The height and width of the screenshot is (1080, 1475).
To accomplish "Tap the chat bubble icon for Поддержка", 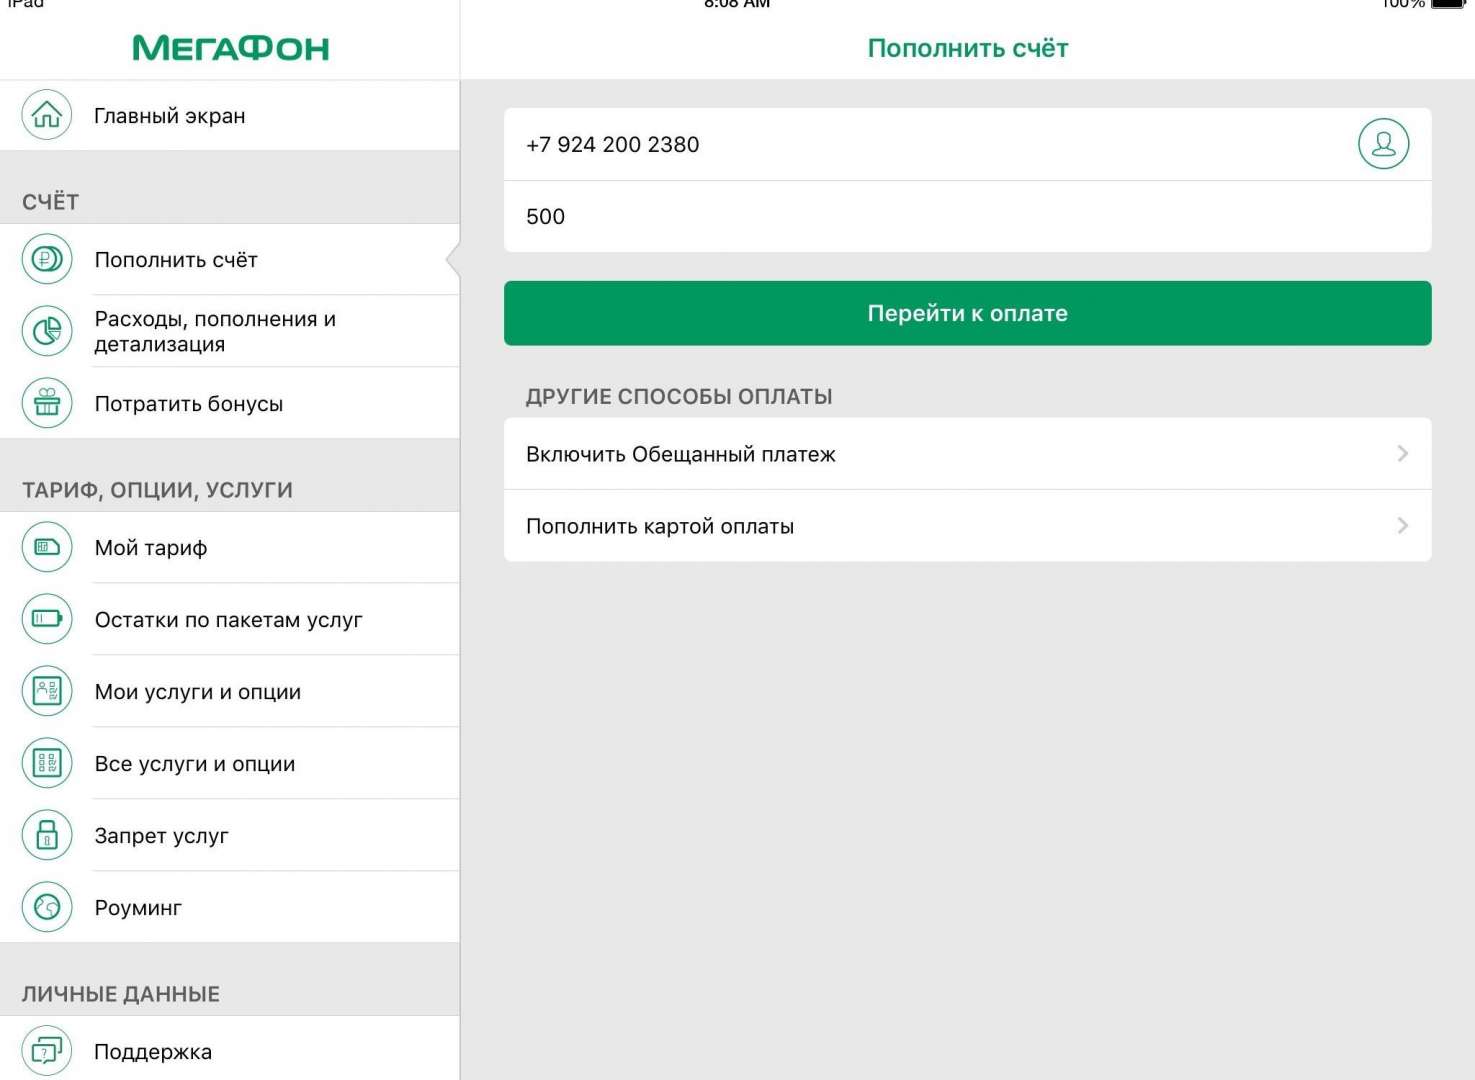I will tap(47, 1051).
